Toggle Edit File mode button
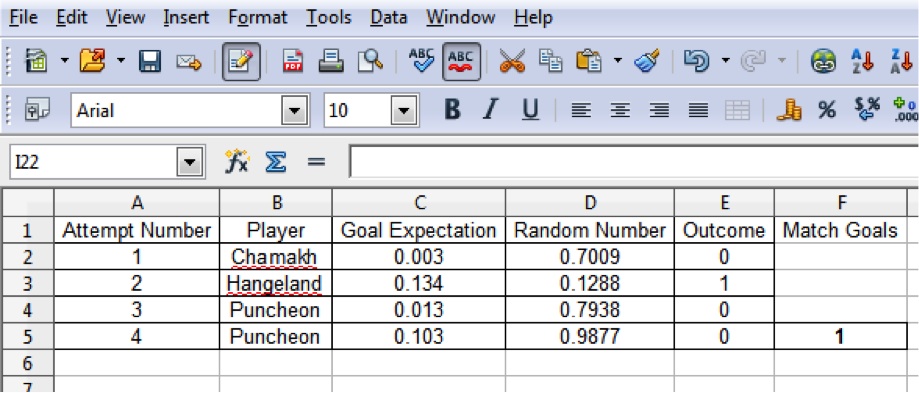This screenshot has height=393, width=919. [241, 61]
